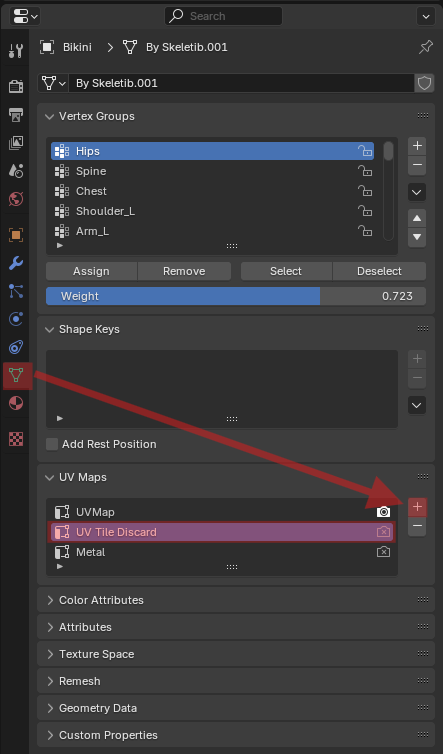Open the editor type dropdown
Image resolution: width=443 pixels, height=754 pixels.
point(25,16)
